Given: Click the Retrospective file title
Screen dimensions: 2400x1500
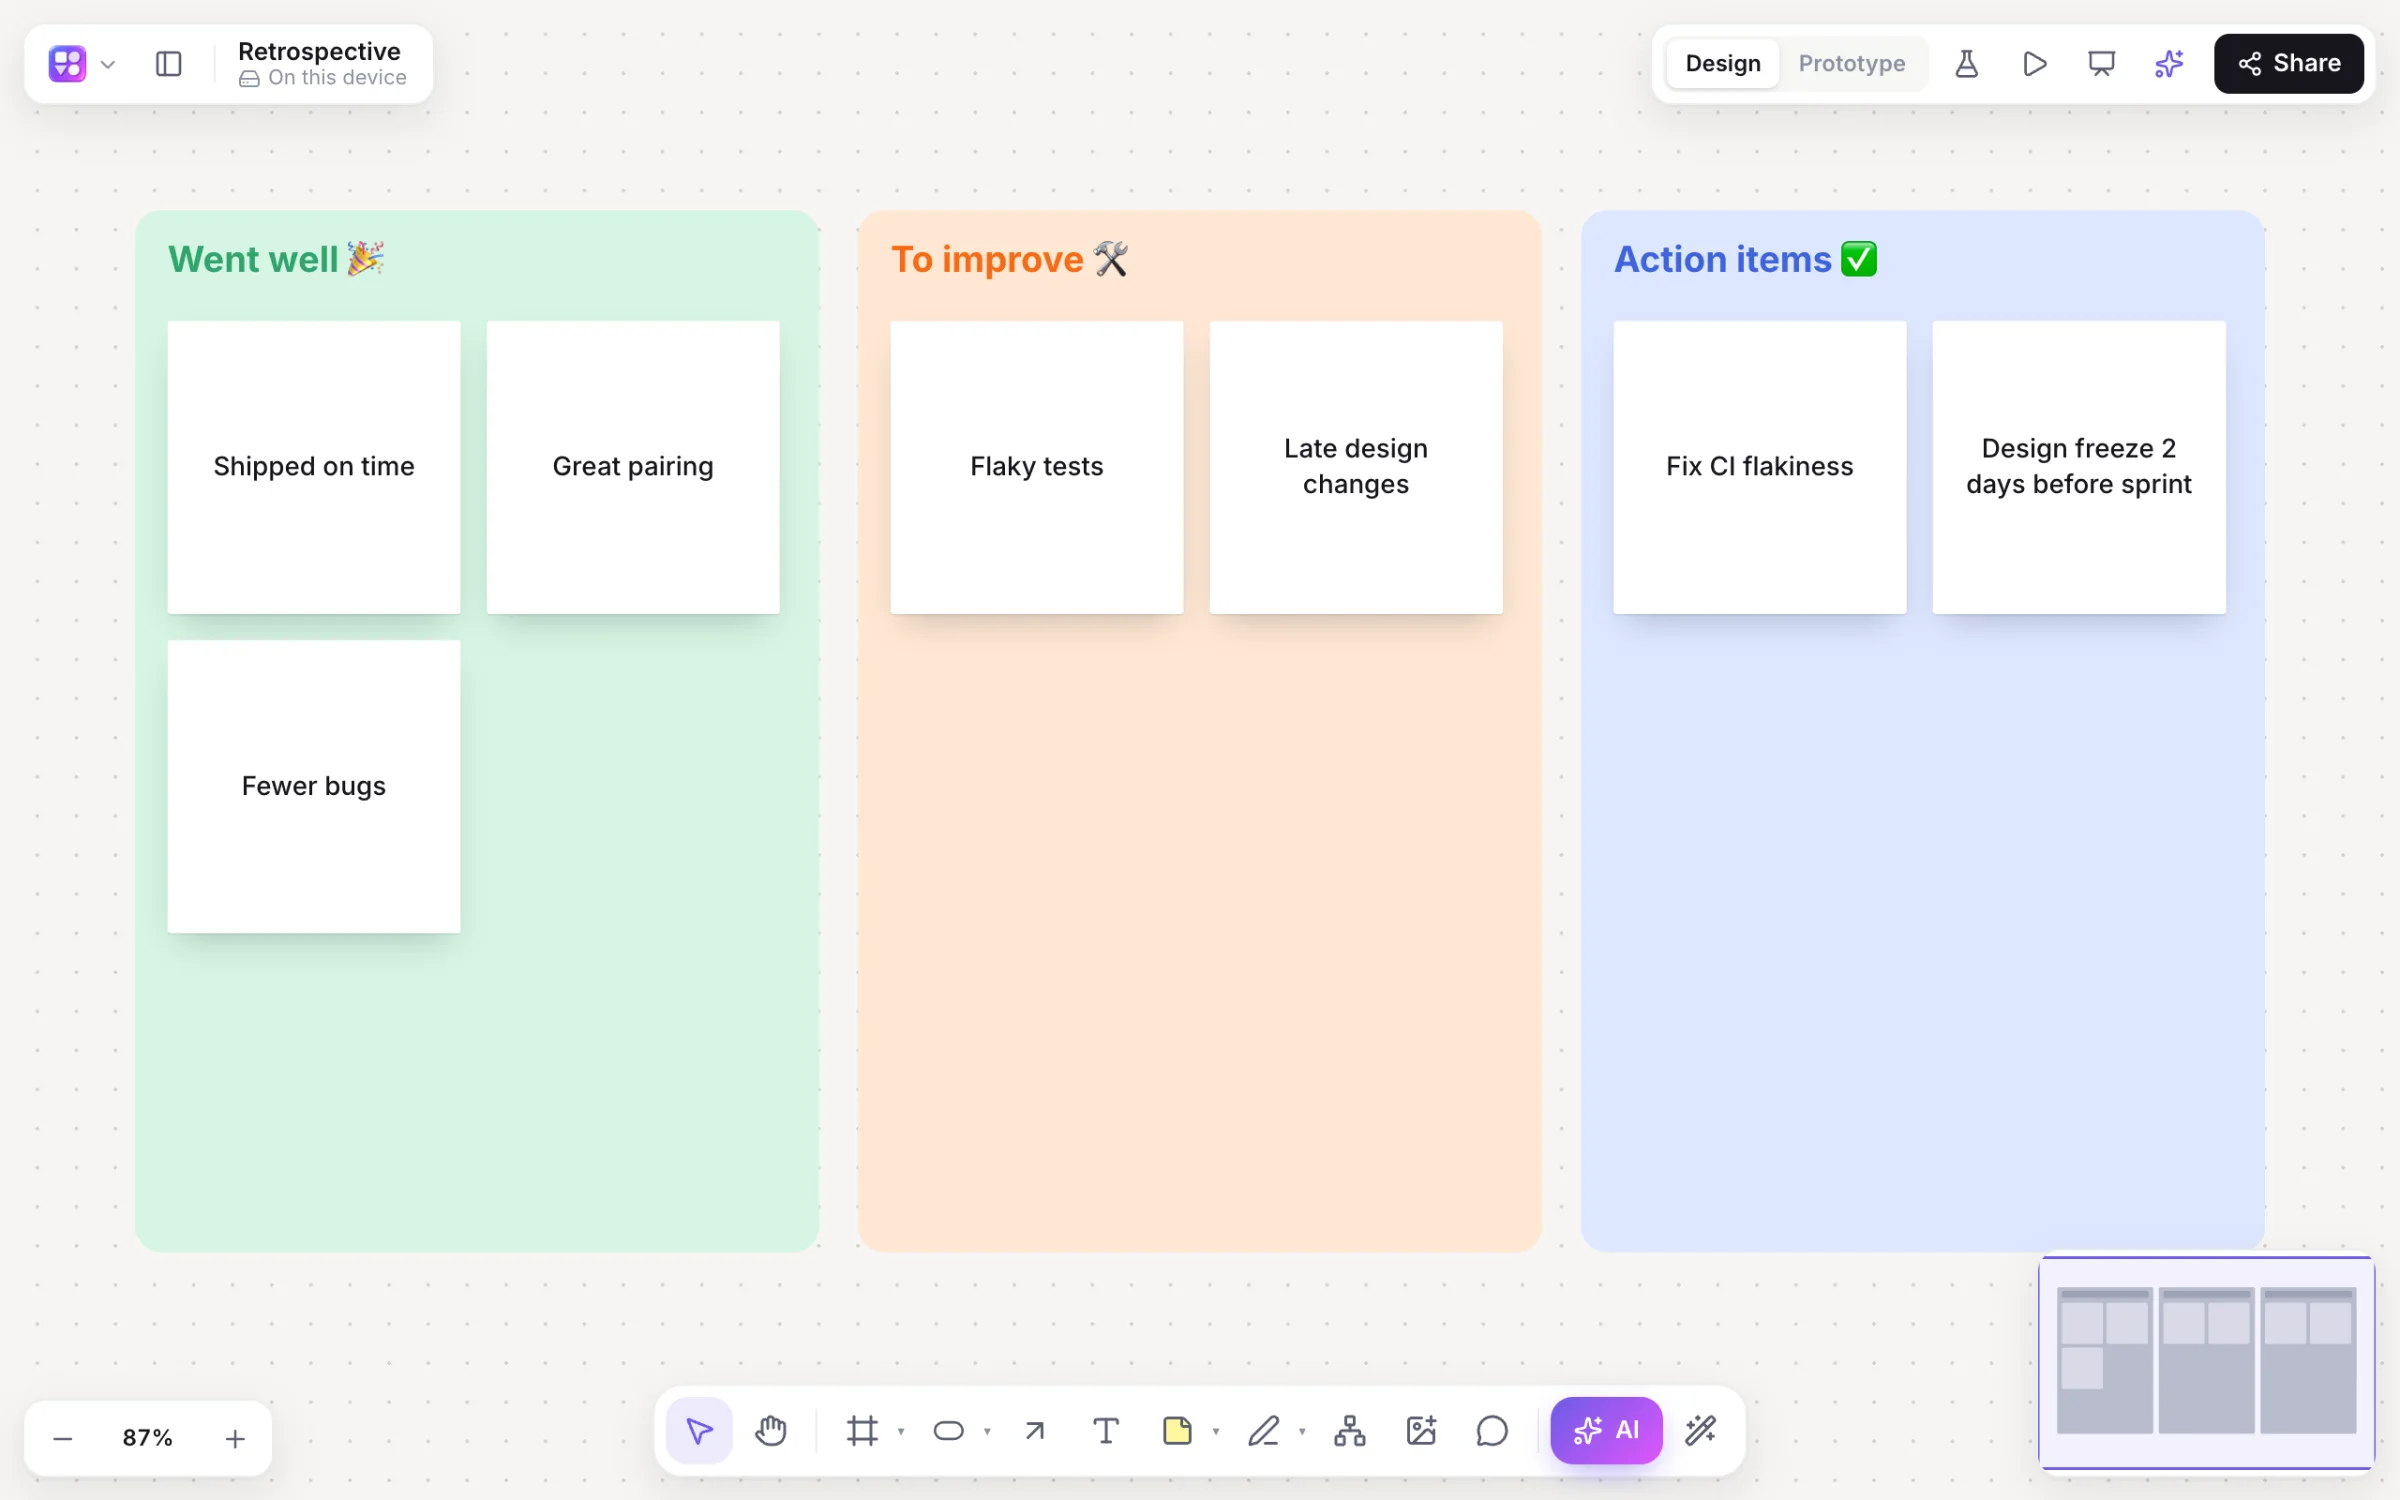Looking at the screenshot, I should pyautogui.click(x=319, y=51).
